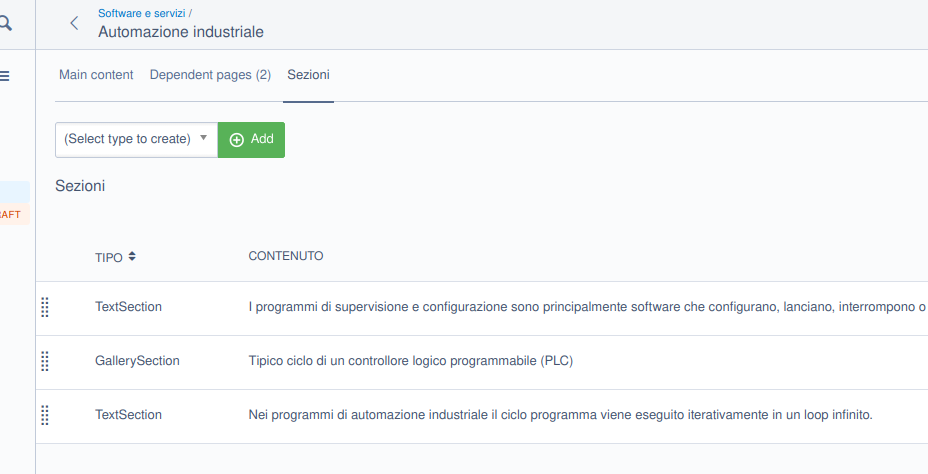Open the hamburger menu in sidebar
Screen dimensions: 928x474
point(5,76)
